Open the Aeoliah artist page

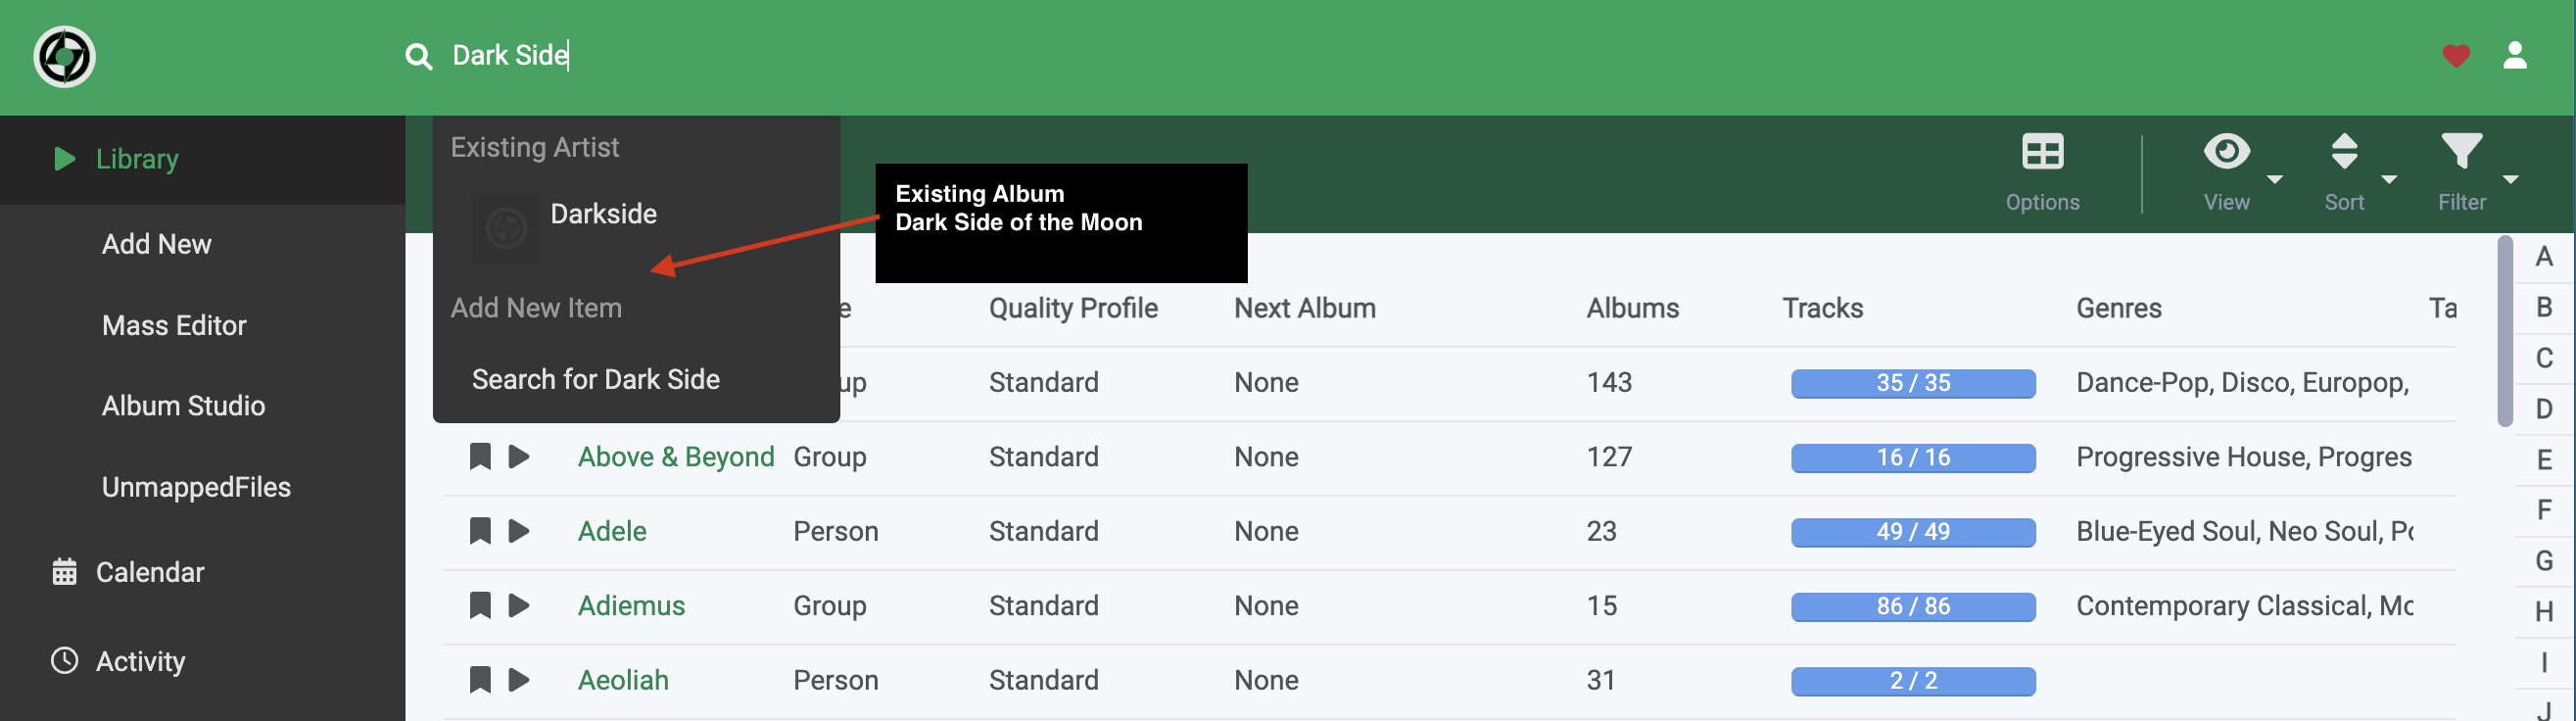coord(623,680)
